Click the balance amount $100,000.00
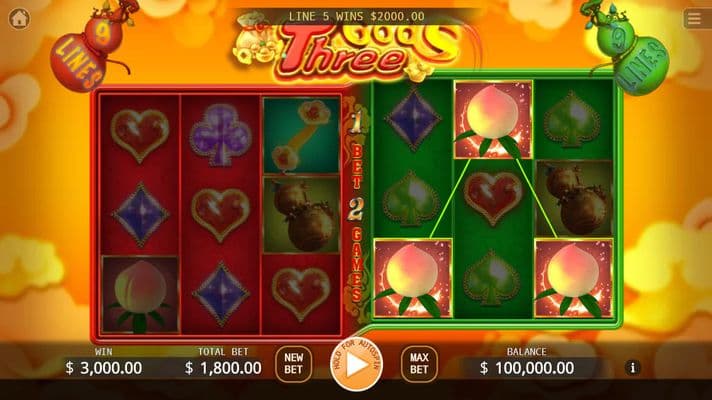712x400 pixels. click(527, 368)
